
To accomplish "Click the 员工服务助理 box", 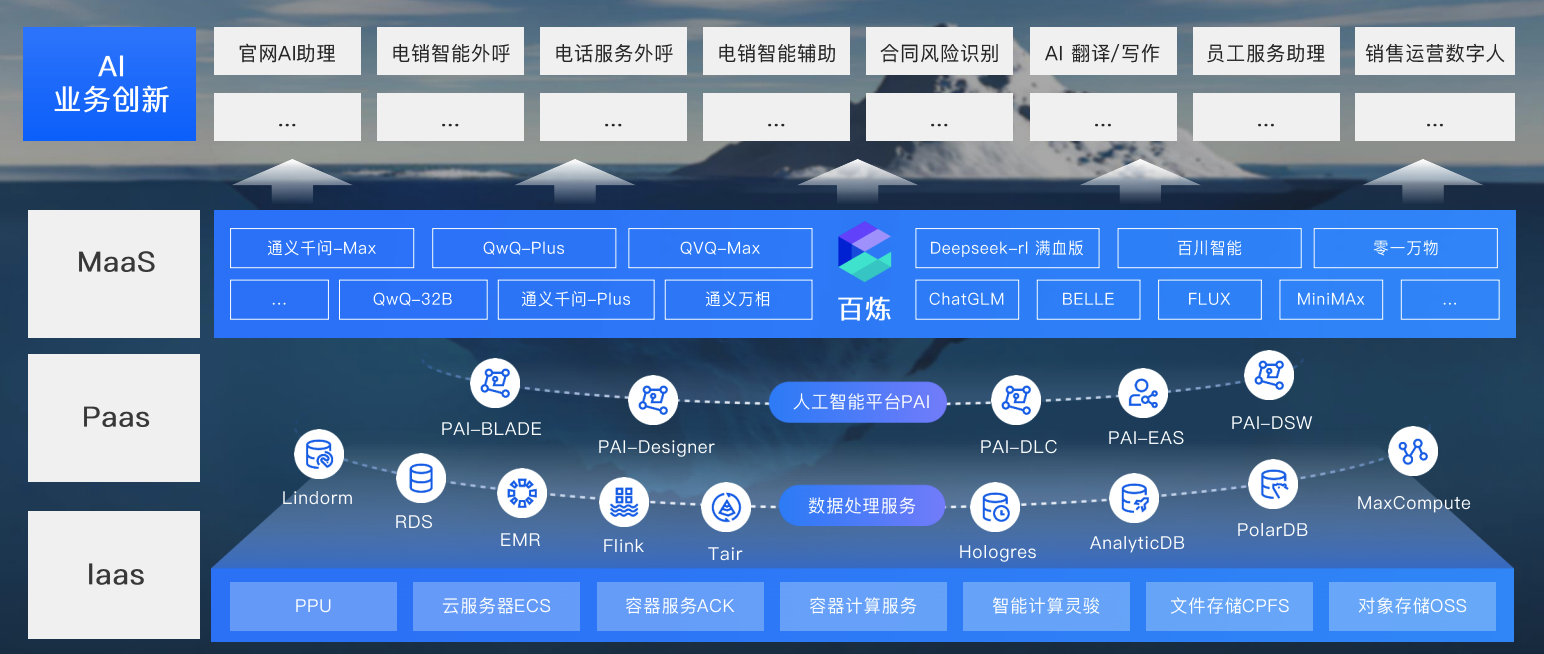I will pos(1266,52).
